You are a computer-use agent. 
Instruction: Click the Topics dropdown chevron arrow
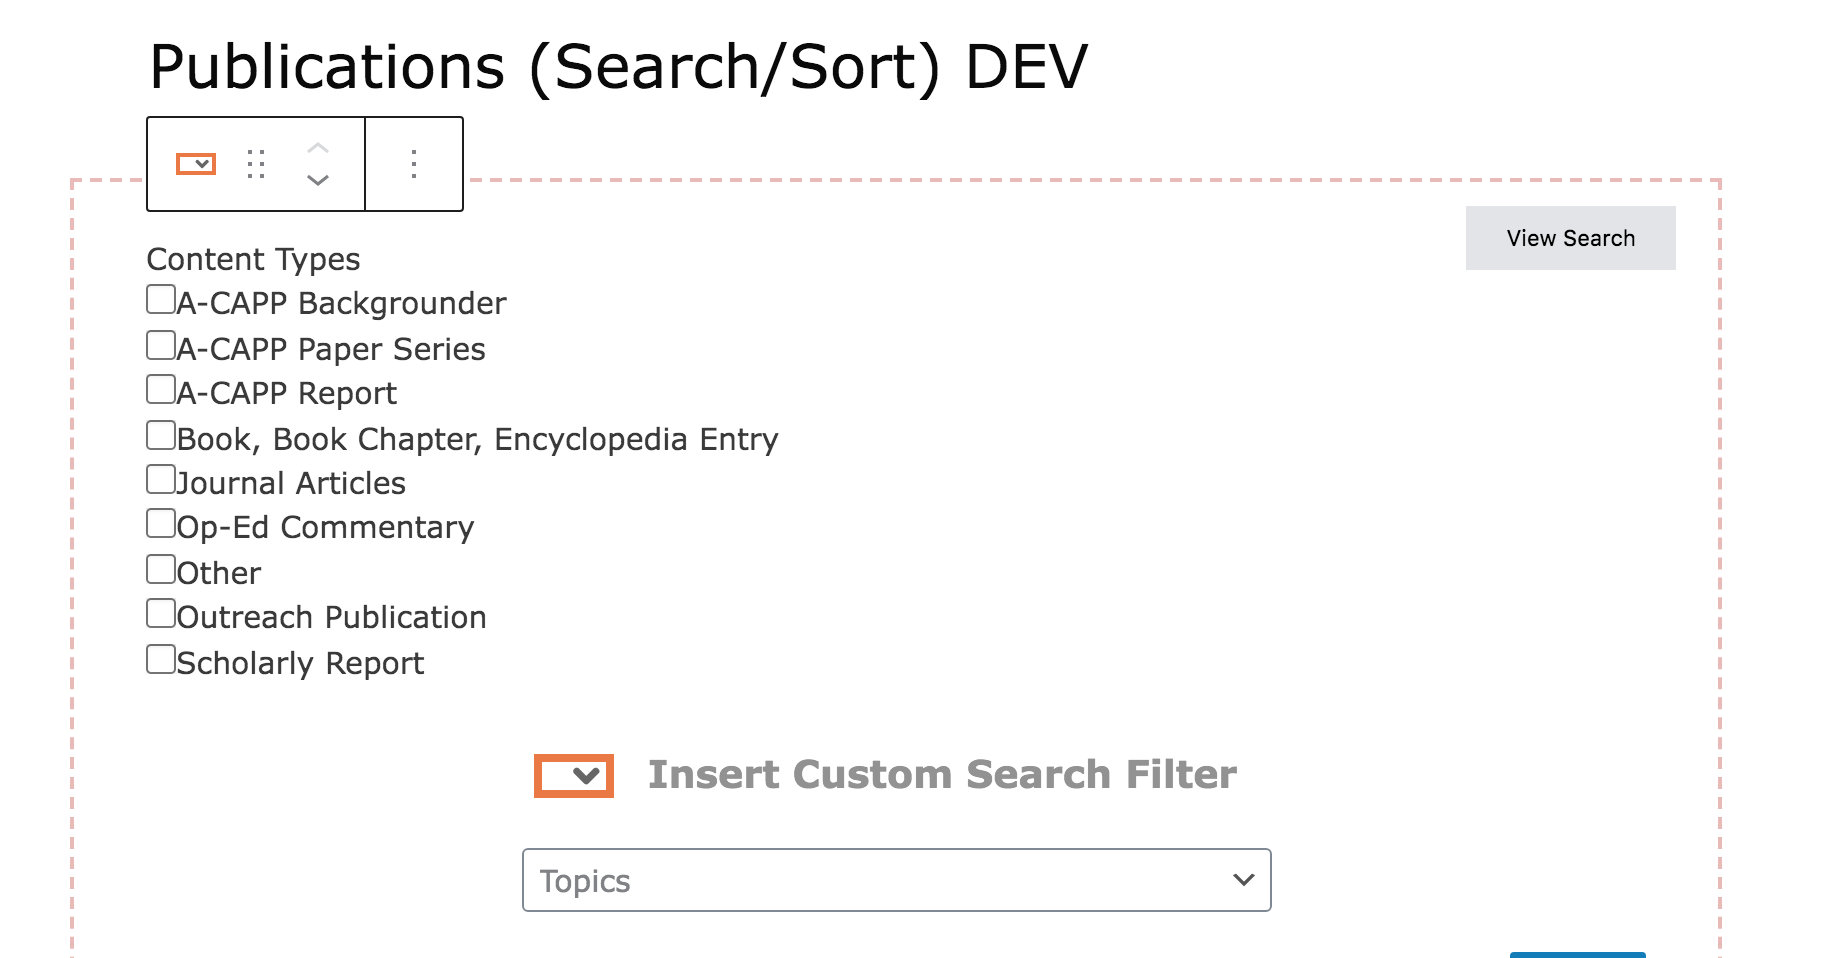pyautogui.click(x=1243, y=880)
